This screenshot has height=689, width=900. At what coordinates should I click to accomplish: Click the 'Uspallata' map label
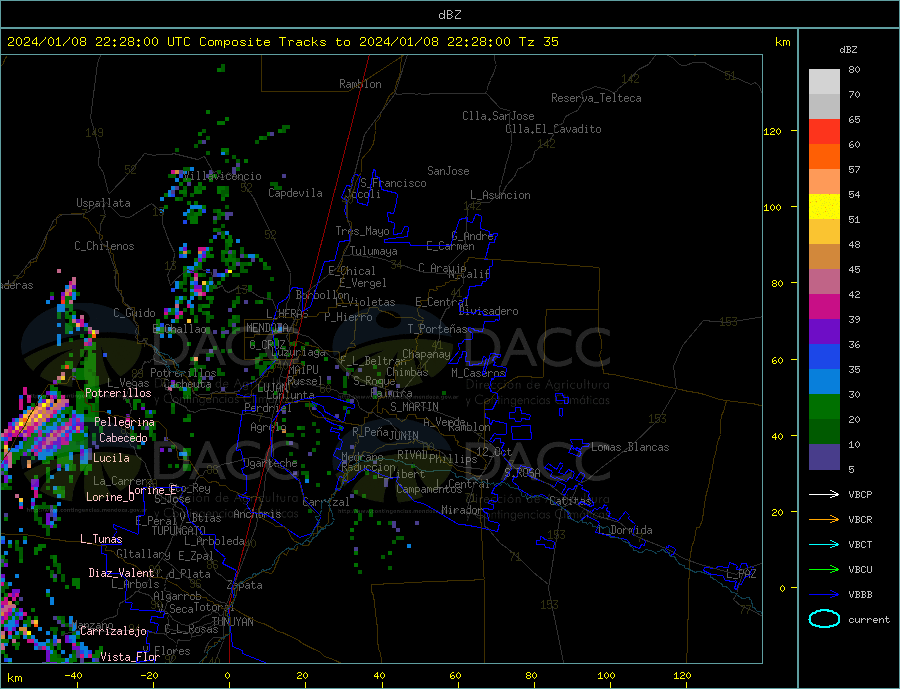103,203
